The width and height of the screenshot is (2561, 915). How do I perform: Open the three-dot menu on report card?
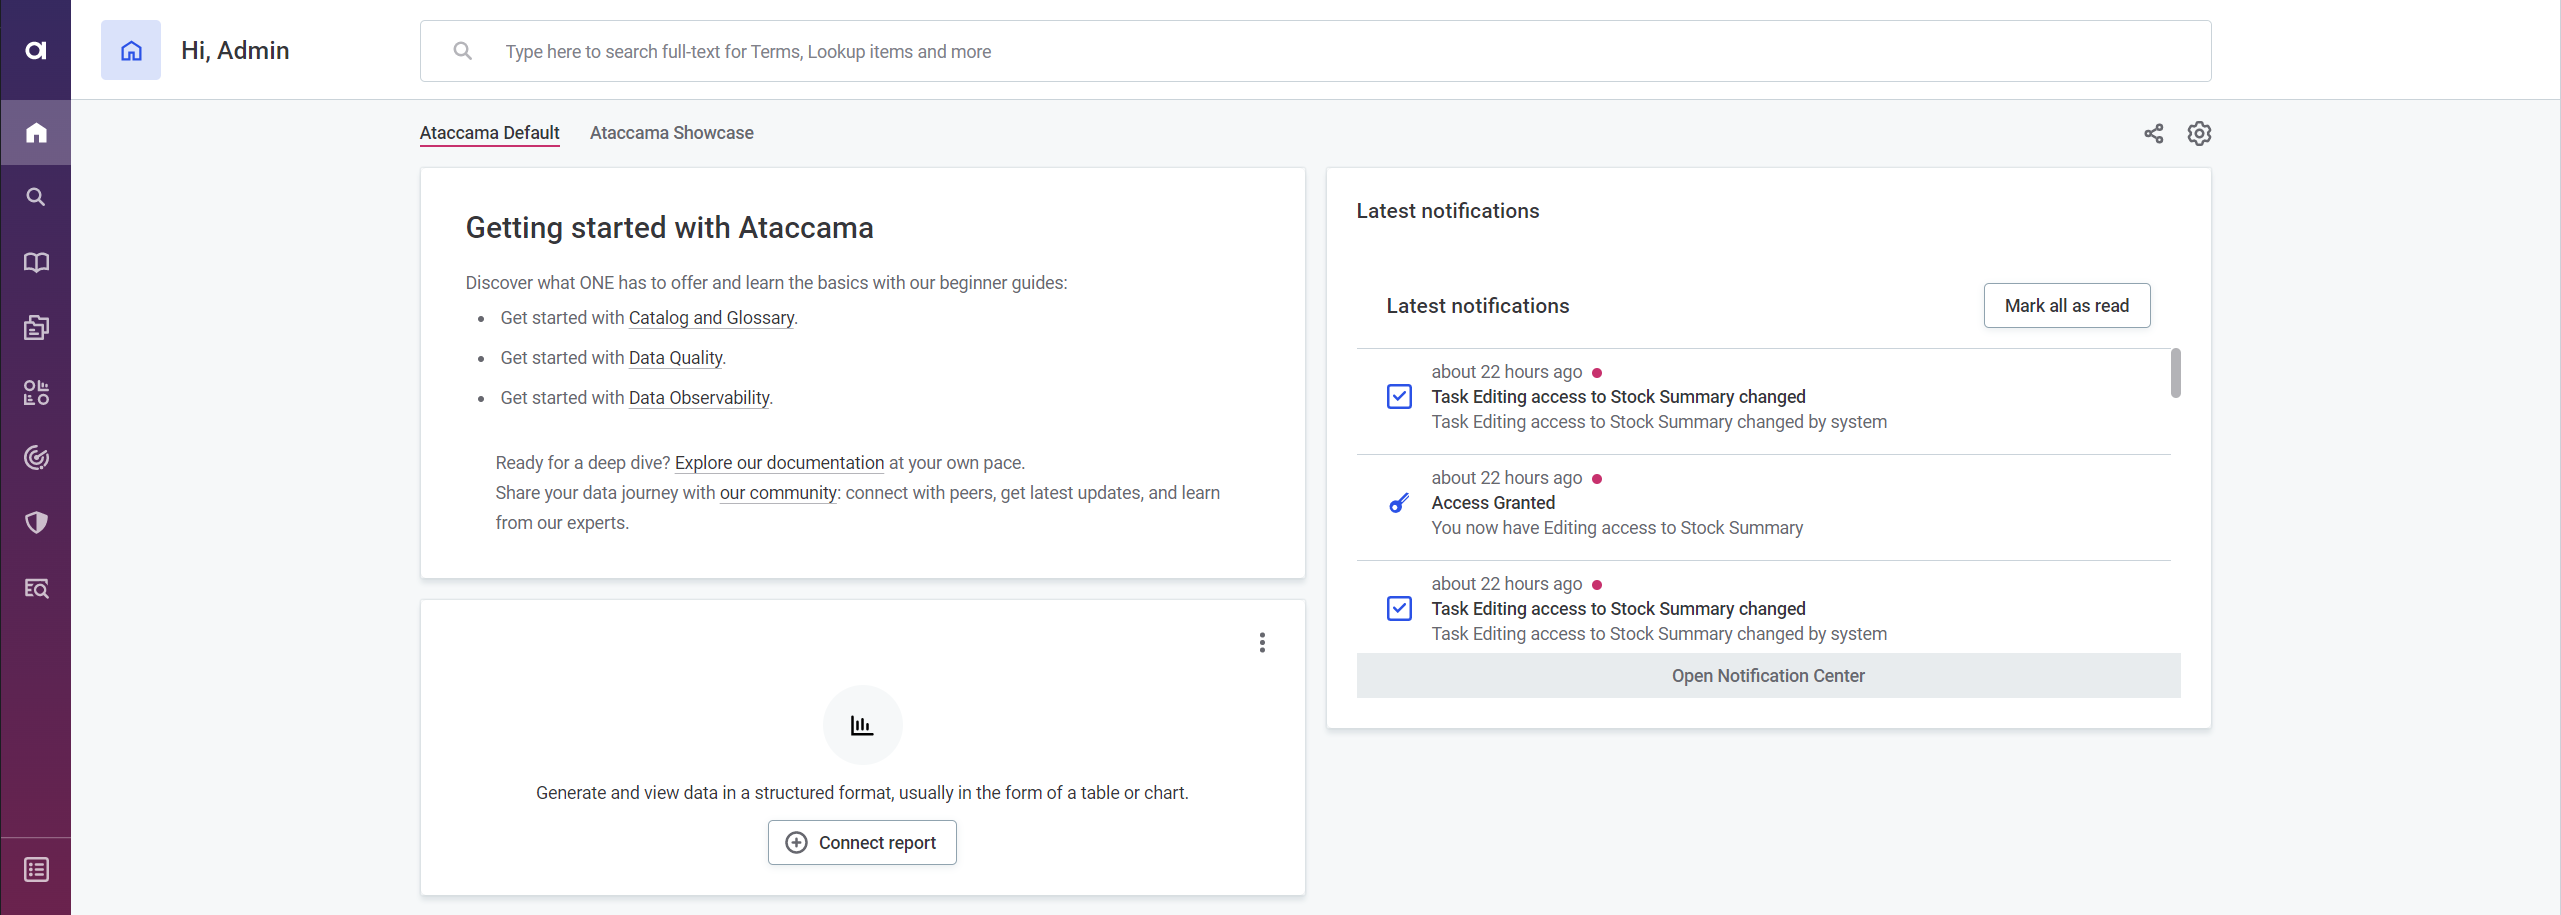pos(1261,643)
